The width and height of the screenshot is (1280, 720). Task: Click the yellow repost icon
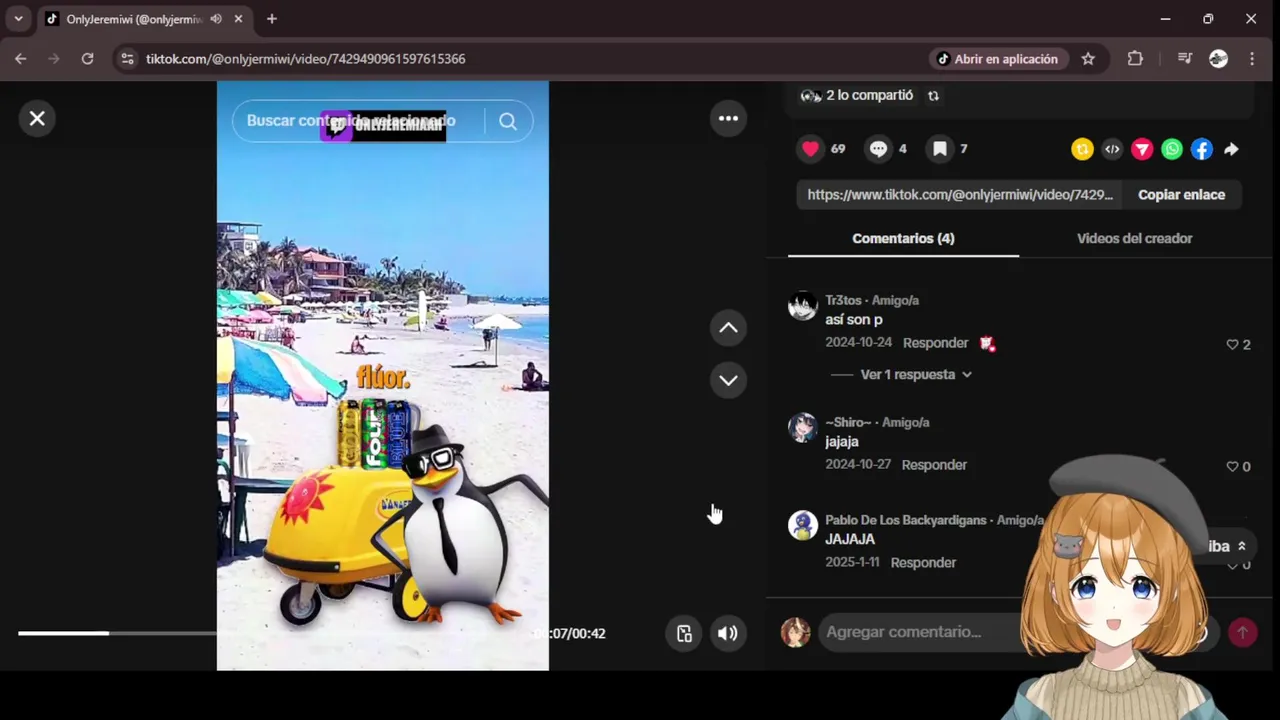point(1082,149)
